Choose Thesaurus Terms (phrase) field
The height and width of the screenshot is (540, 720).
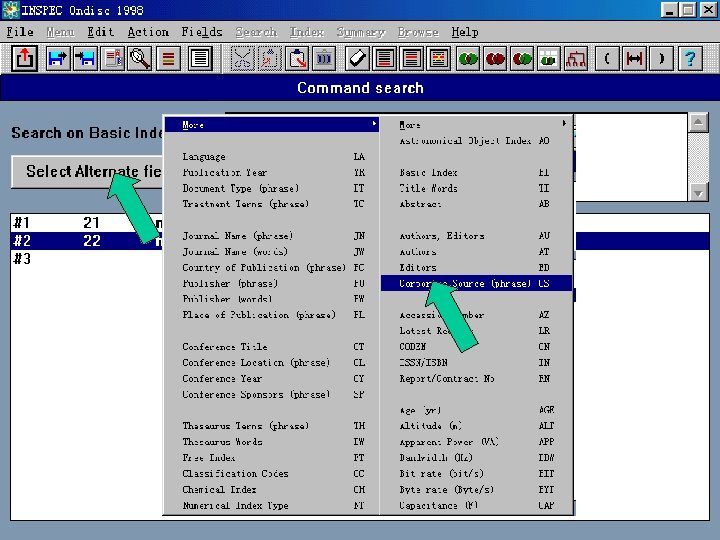pyautogui.click(x=272, y=426)
